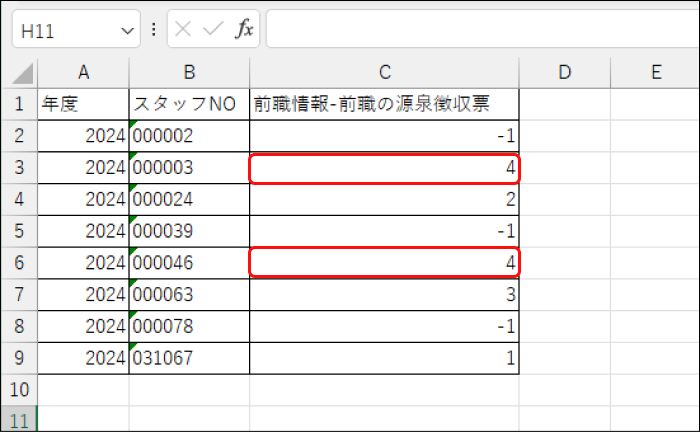Click column C value 2 for staff 000024
Viewport: 700px width, 432px height.
384,199
